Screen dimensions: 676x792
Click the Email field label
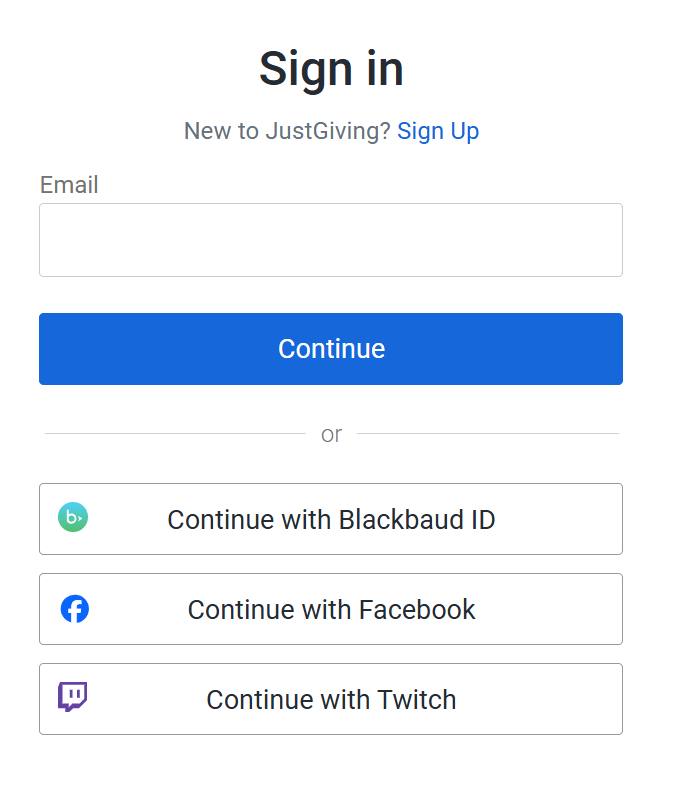click(x=69, y=185)
